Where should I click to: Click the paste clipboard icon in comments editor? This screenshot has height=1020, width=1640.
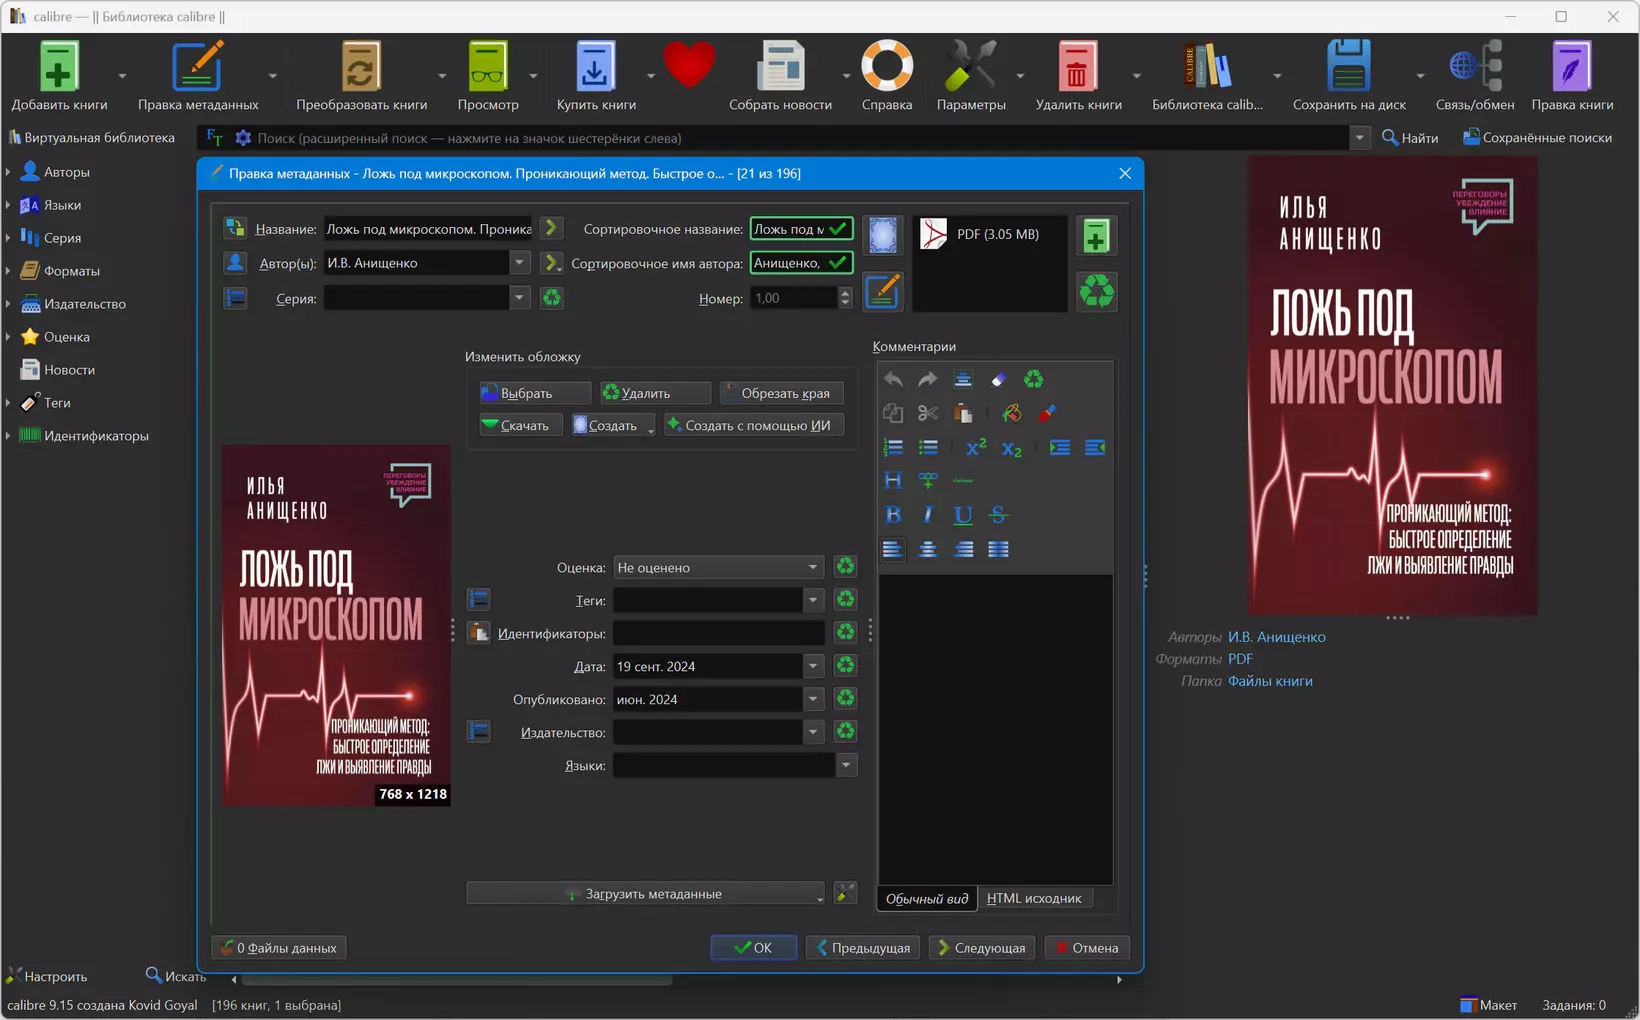click(963, 414)
